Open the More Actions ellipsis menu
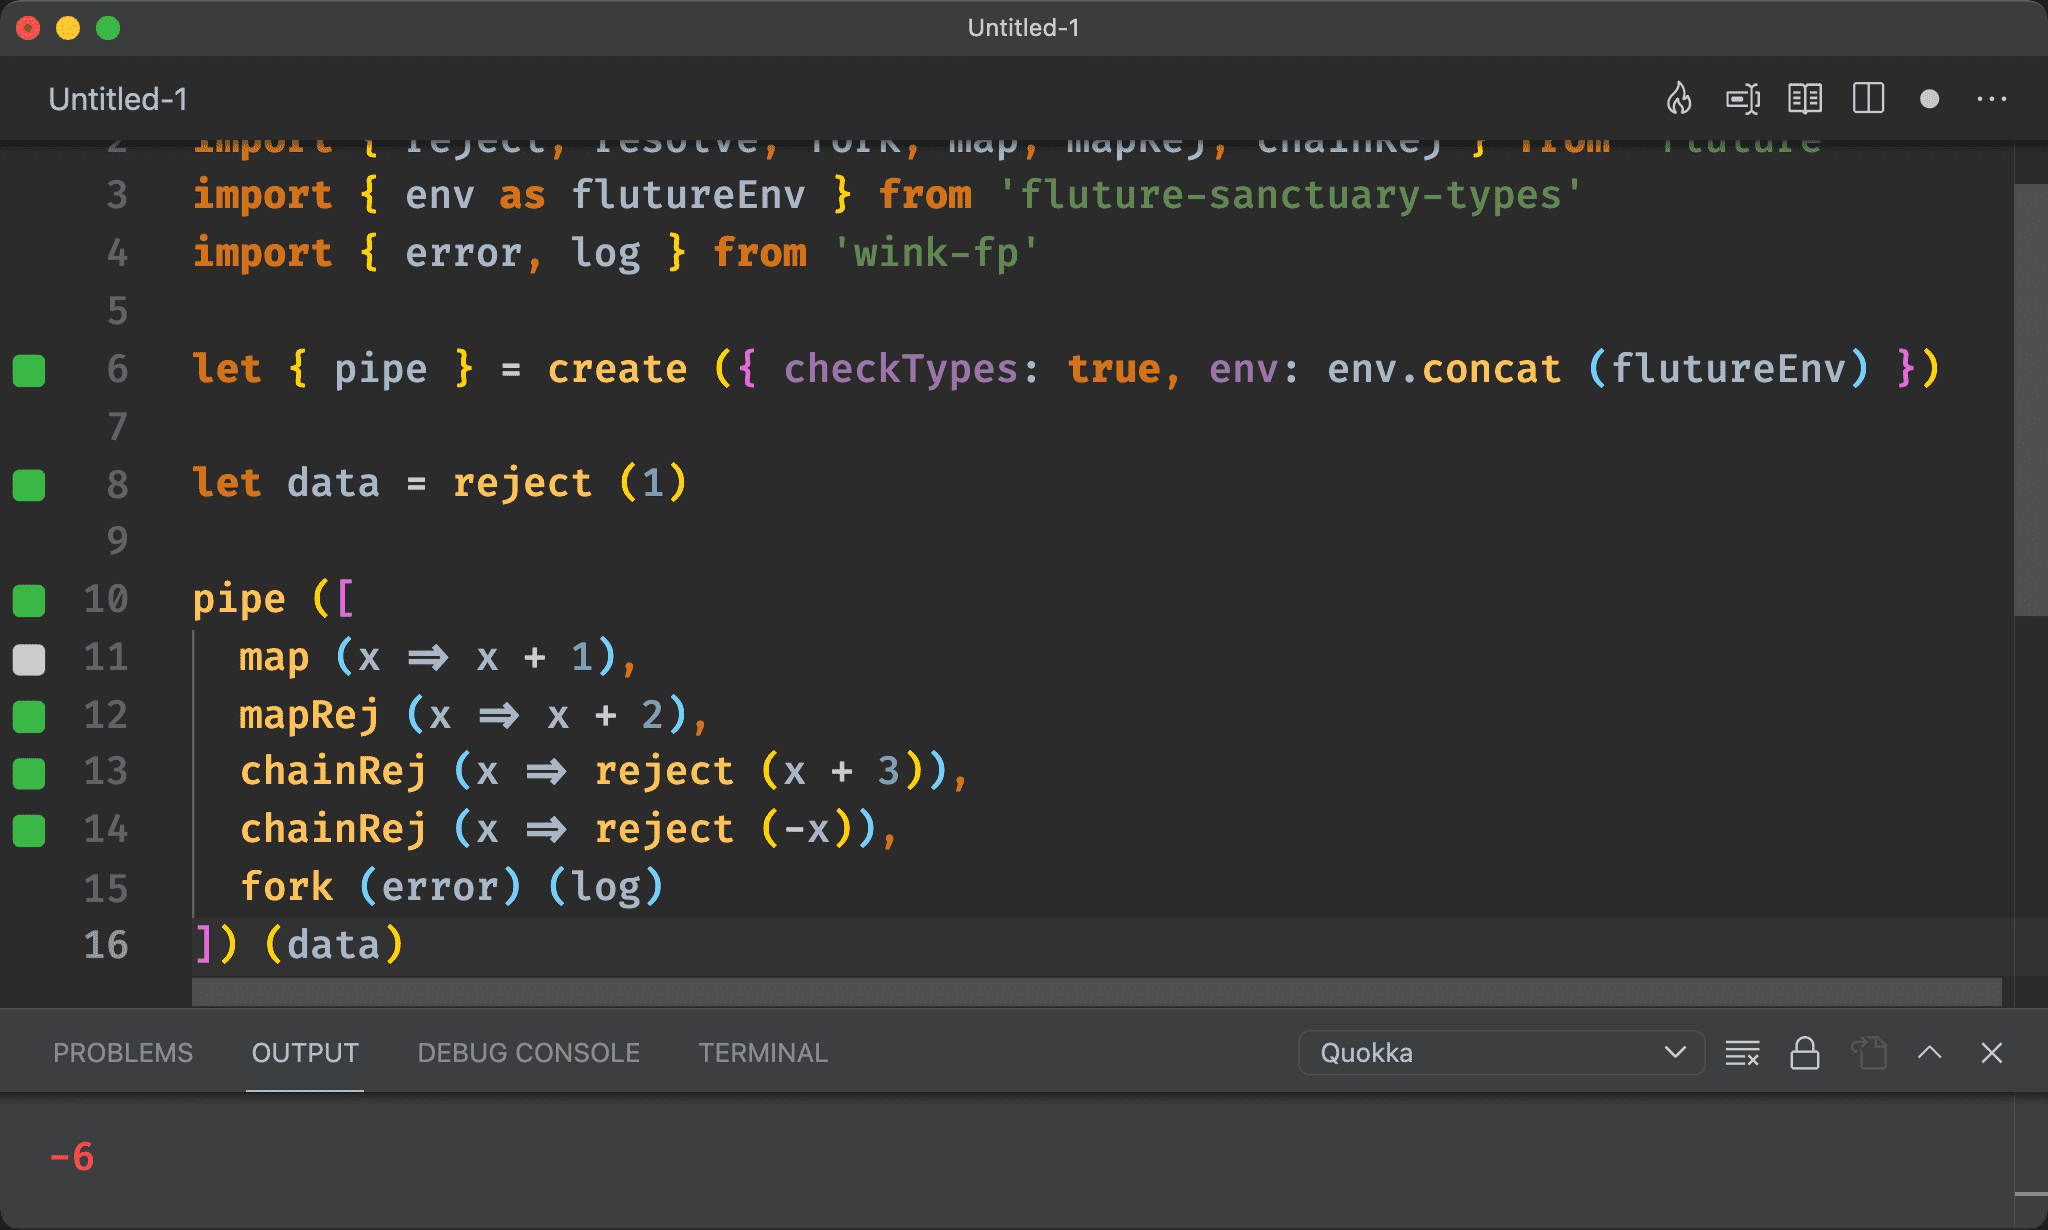2048x1230 pixels. click(x=1991, y=99)
